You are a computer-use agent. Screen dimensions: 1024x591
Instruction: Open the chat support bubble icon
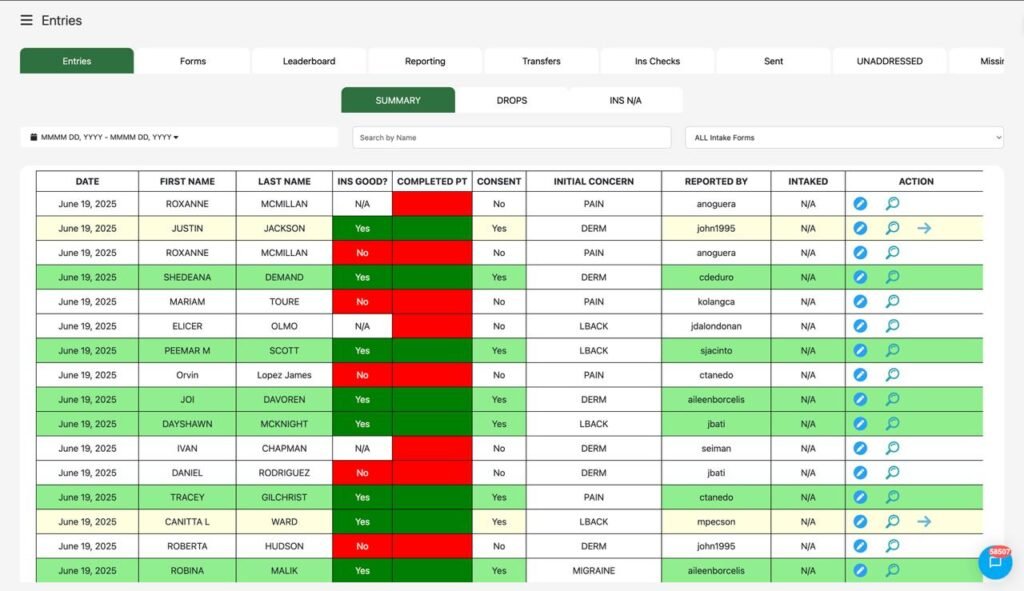[x=995, y=562]
